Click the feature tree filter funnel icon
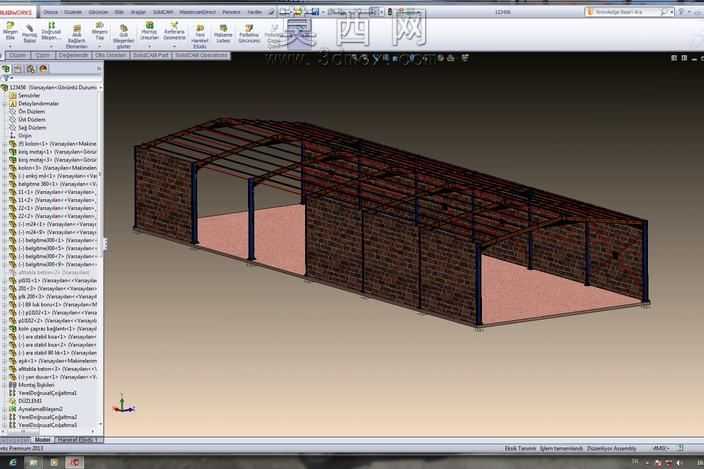Viewport: 704px width, 469px height. pos(6,78)
